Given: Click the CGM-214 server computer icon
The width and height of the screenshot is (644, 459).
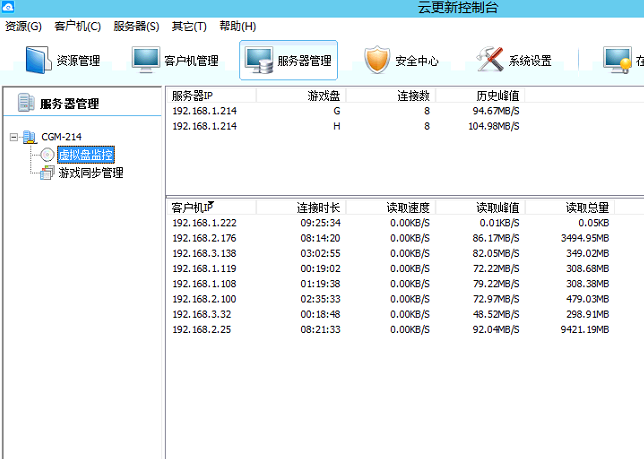Looking at the screenshot, I should click(30, 137).
